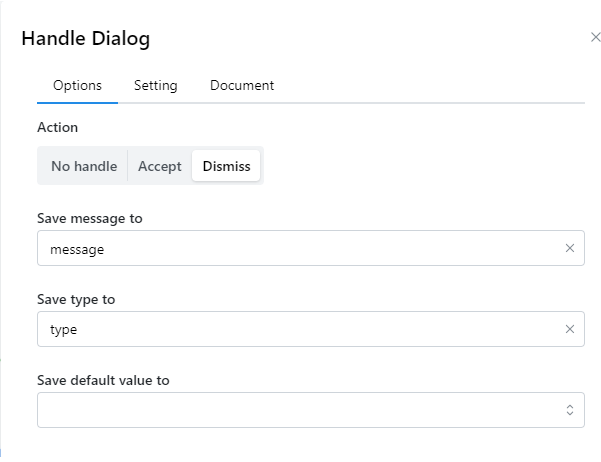The width and height of the screenshot is (601, 462).
Task: Click the up-down chevron in default value field
Action: (x=569, y=410)
